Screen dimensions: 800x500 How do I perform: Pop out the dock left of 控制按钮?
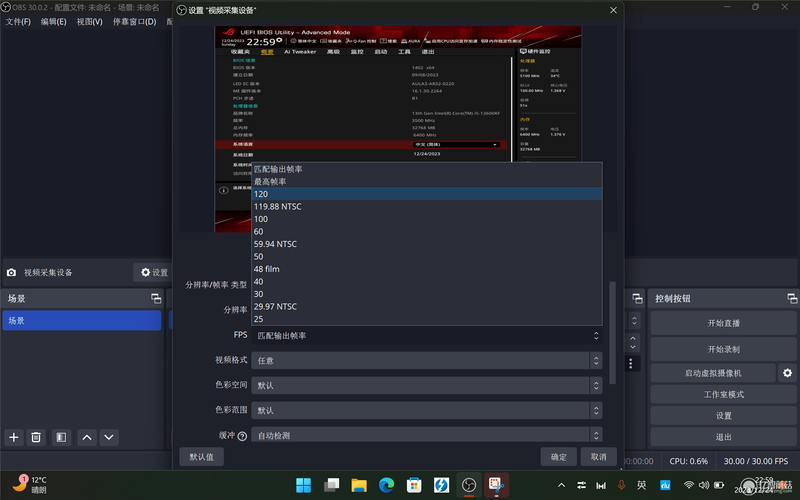click(x=637, y=298)
